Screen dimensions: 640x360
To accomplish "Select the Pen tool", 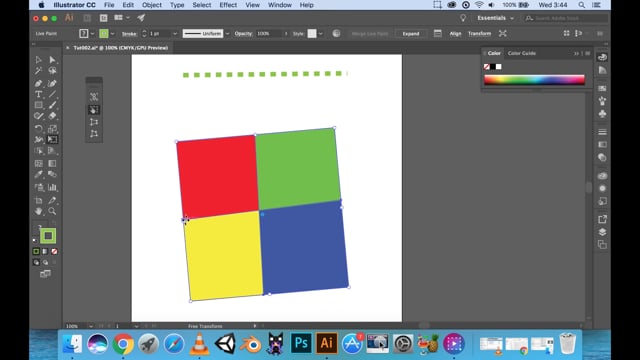I will [38, 83].
